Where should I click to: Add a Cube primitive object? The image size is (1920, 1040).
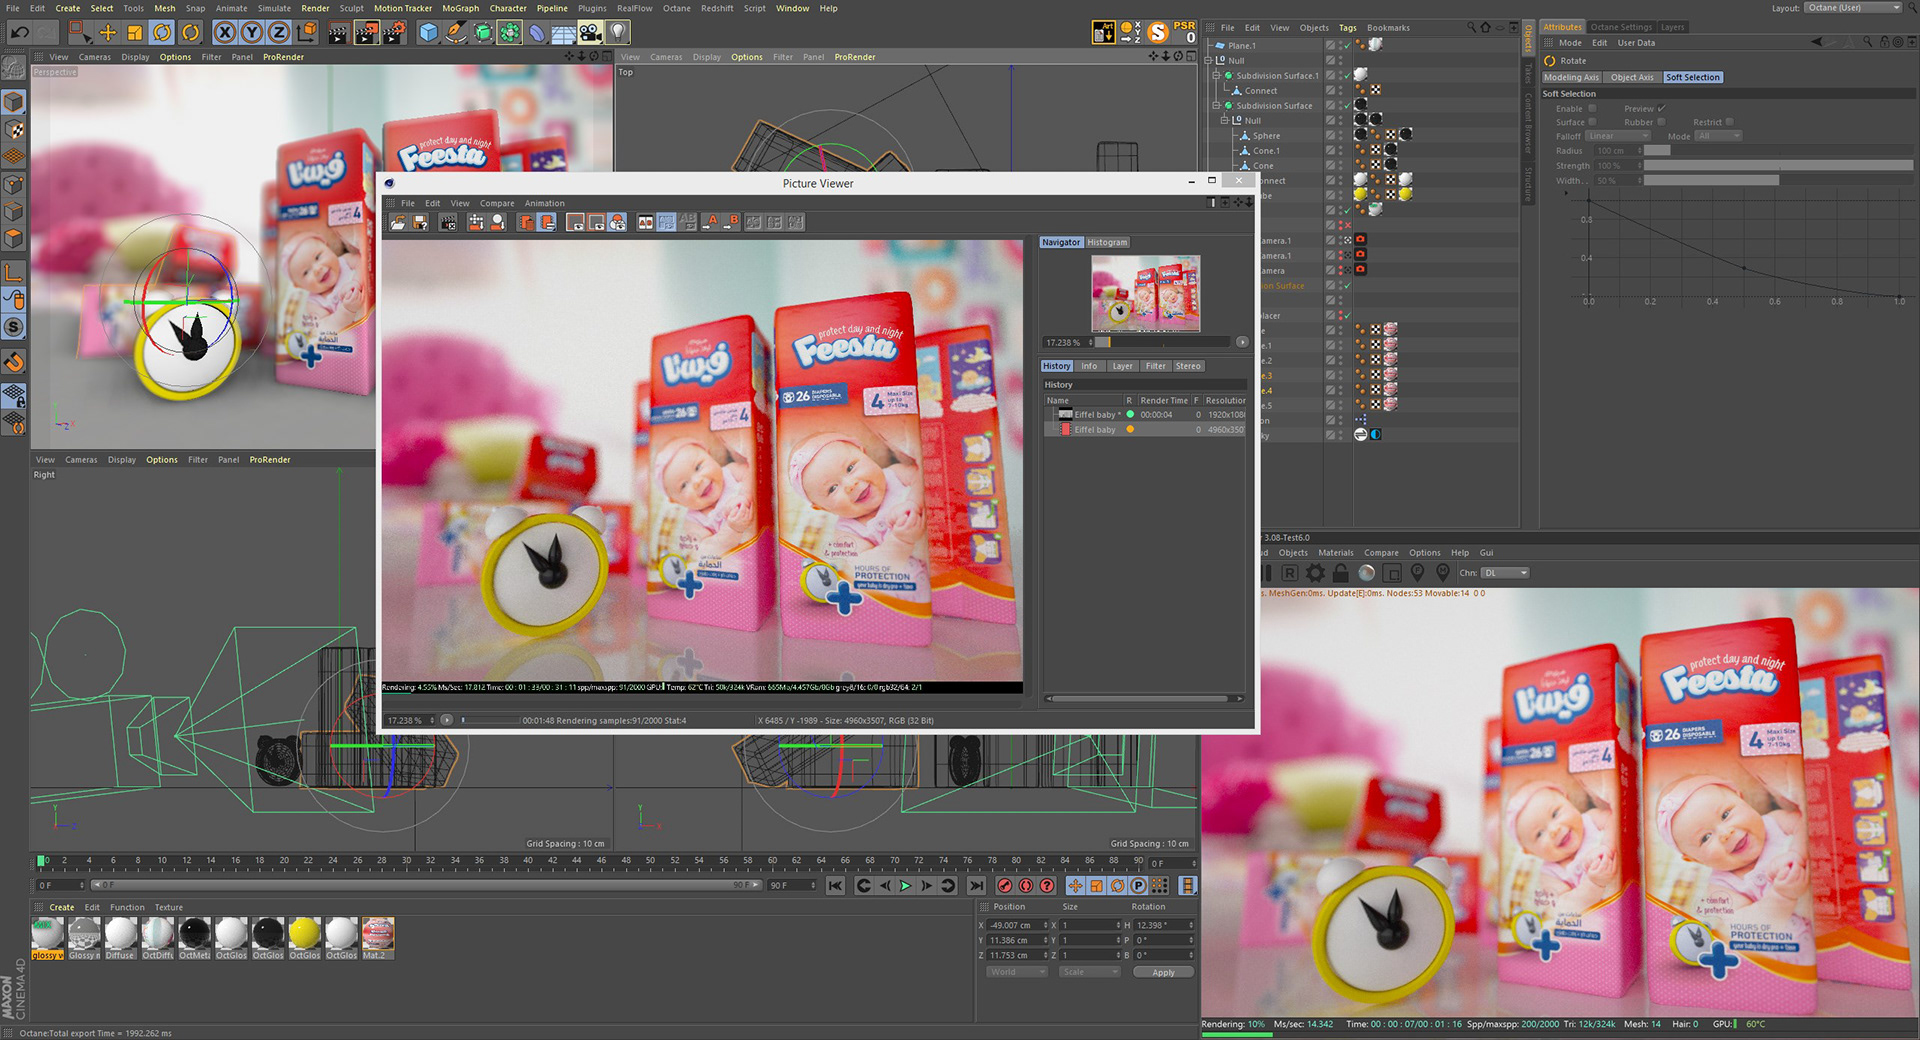pos(429,33)
